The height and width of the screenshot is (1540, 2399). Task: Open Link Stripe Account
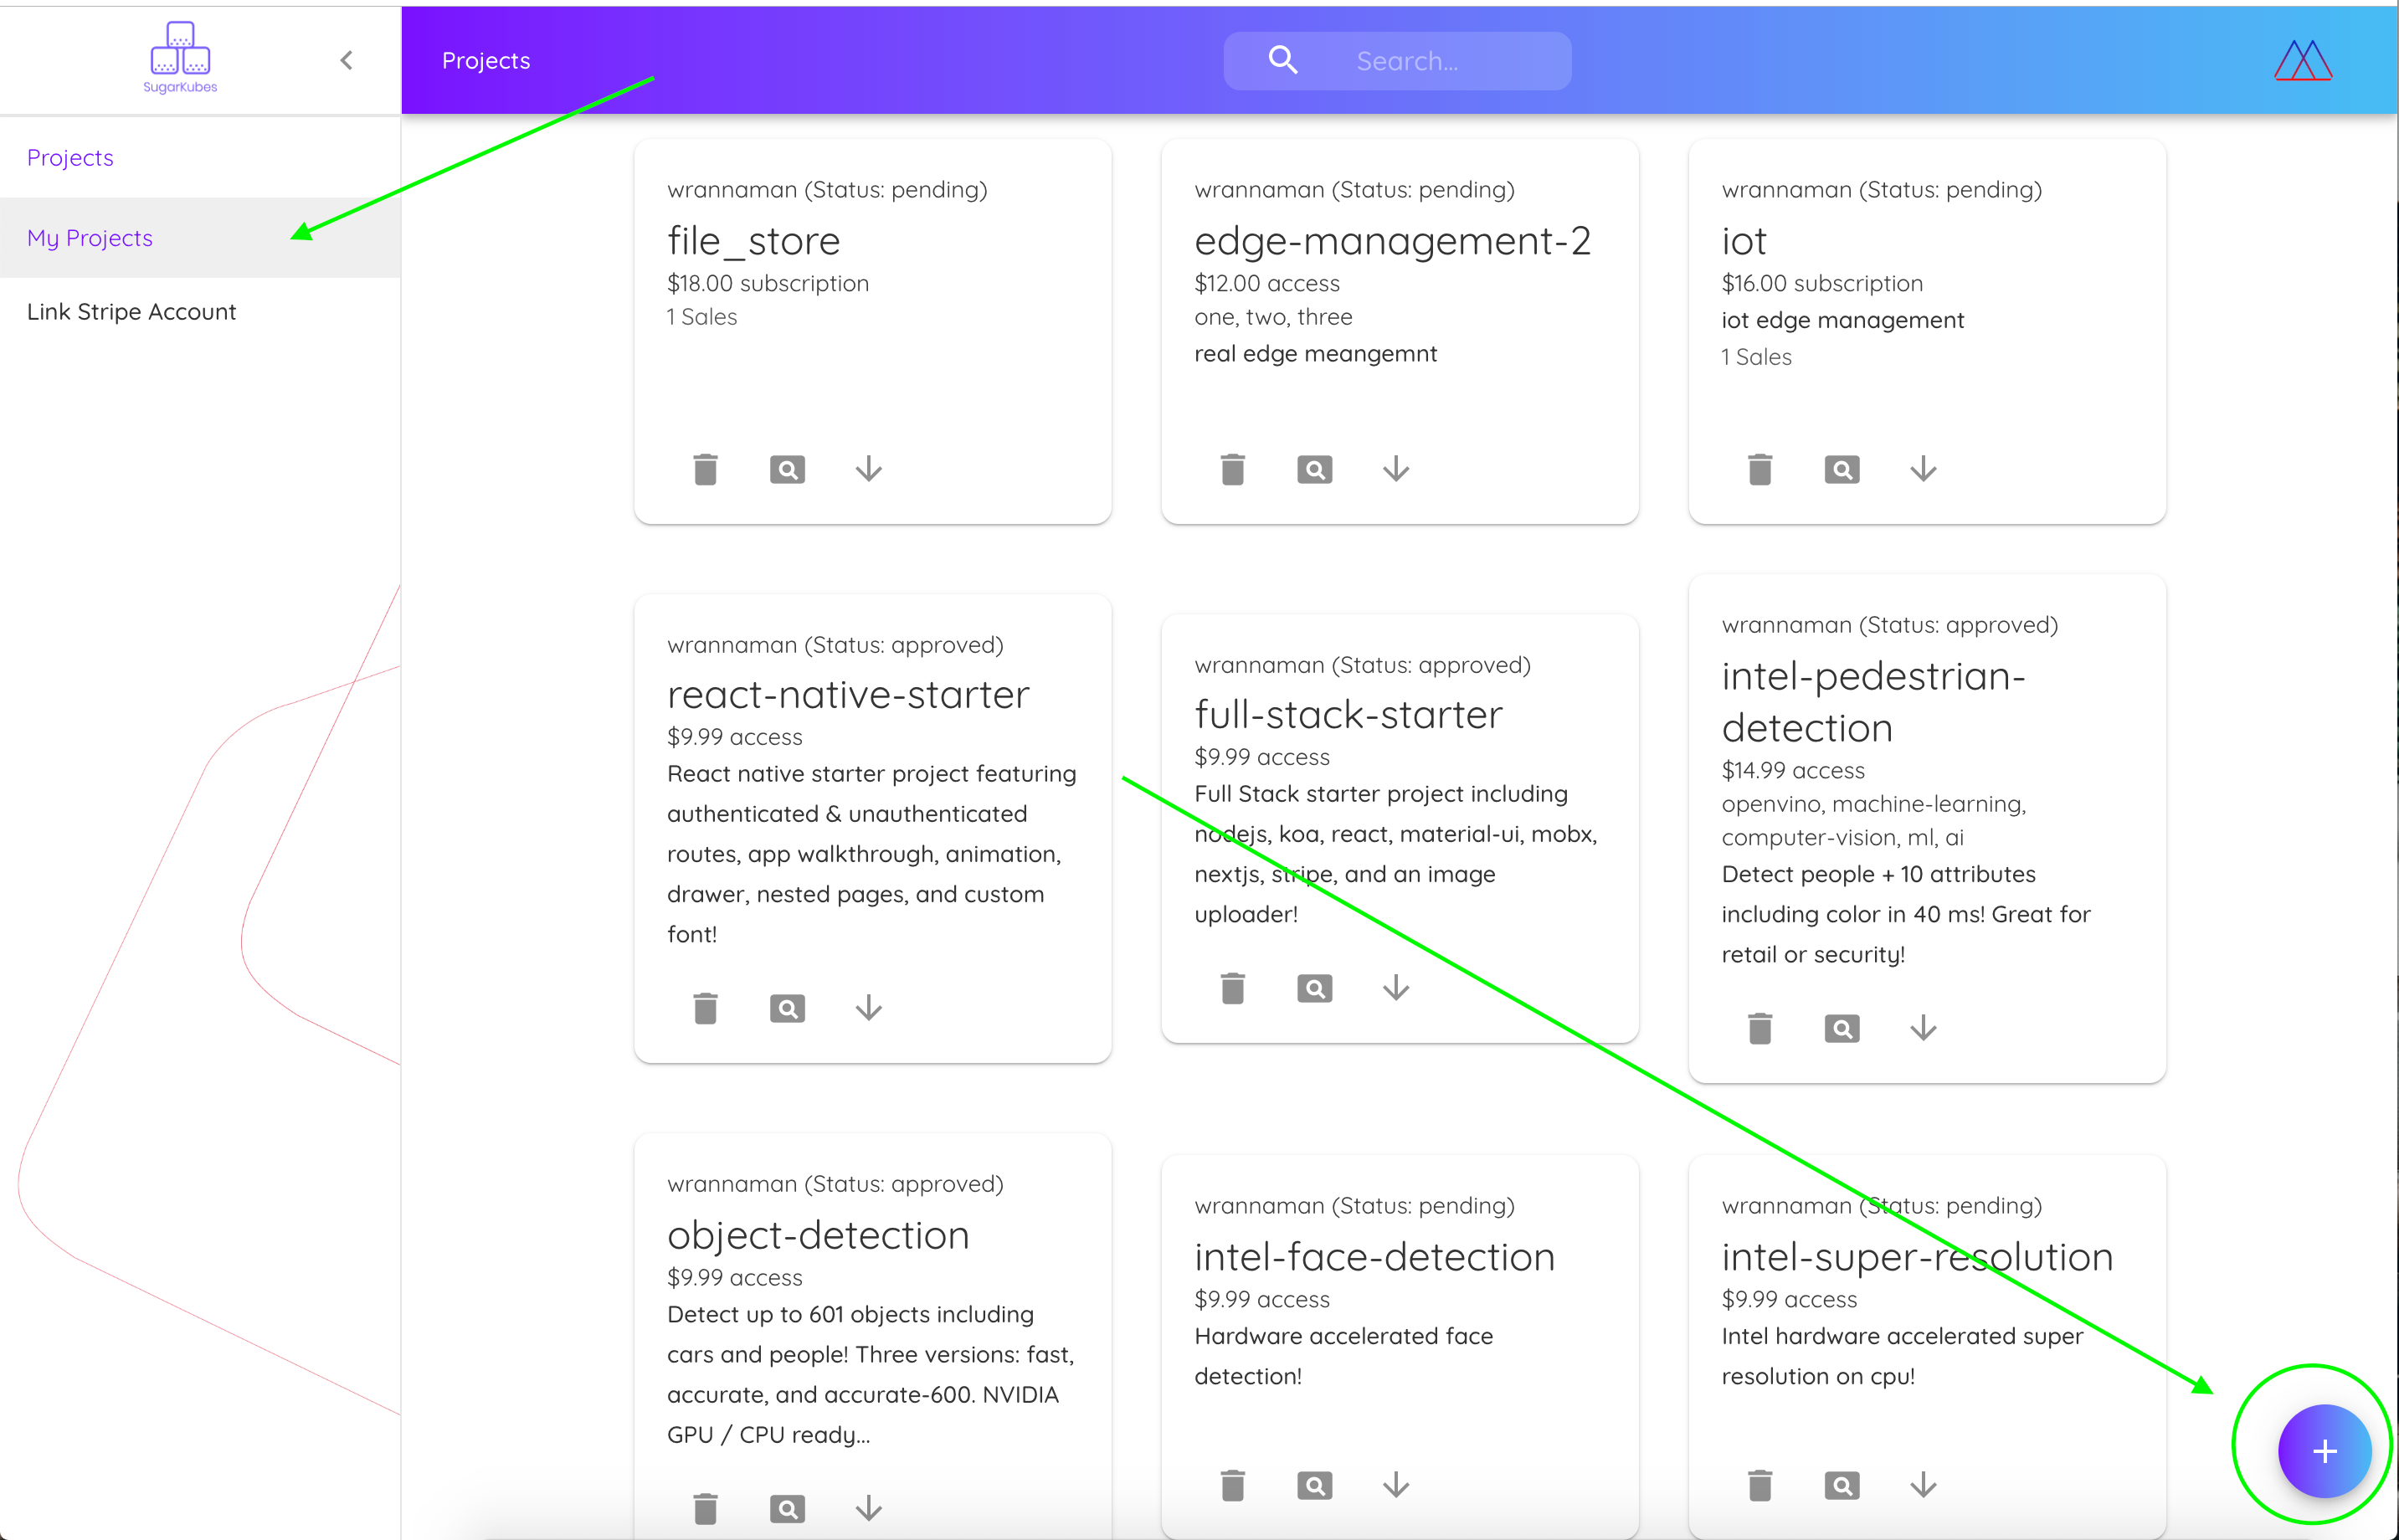(131, 311)
